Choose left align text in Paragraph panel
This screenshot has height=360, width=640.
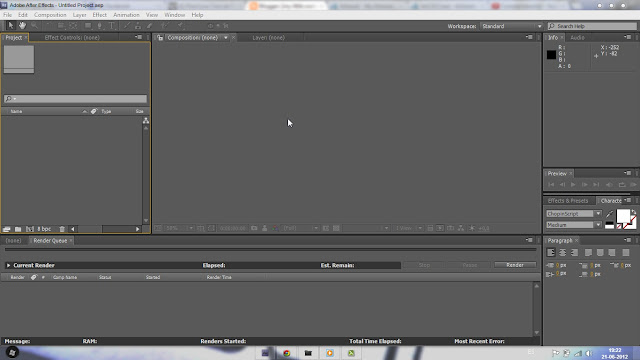(551, 253)
